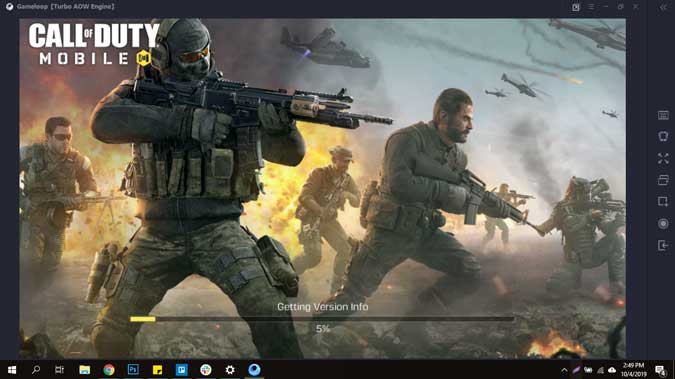The width and height of the screenshot is (675, 379).
Task: Restore down the Gameloop window
Action: pyautogui.click(x=621, y=7)
